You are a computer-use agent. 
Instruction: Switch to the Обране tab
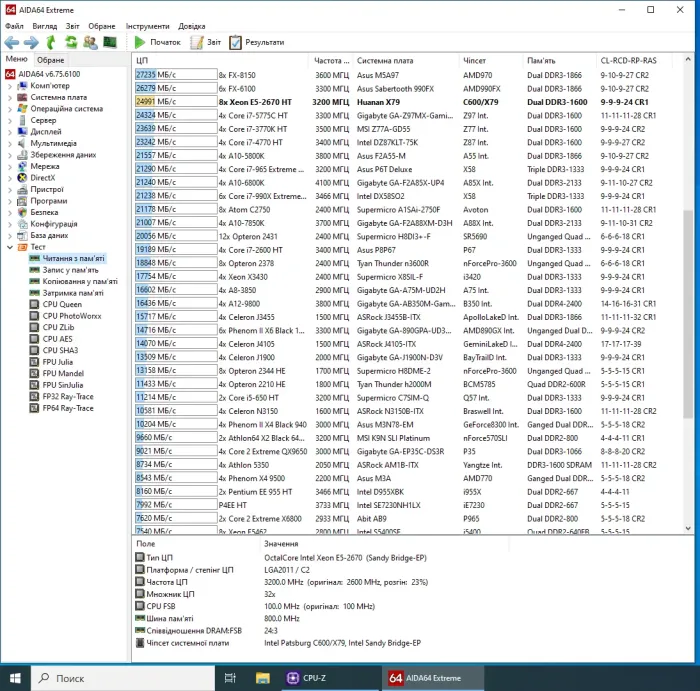click(x=51, y=60)
